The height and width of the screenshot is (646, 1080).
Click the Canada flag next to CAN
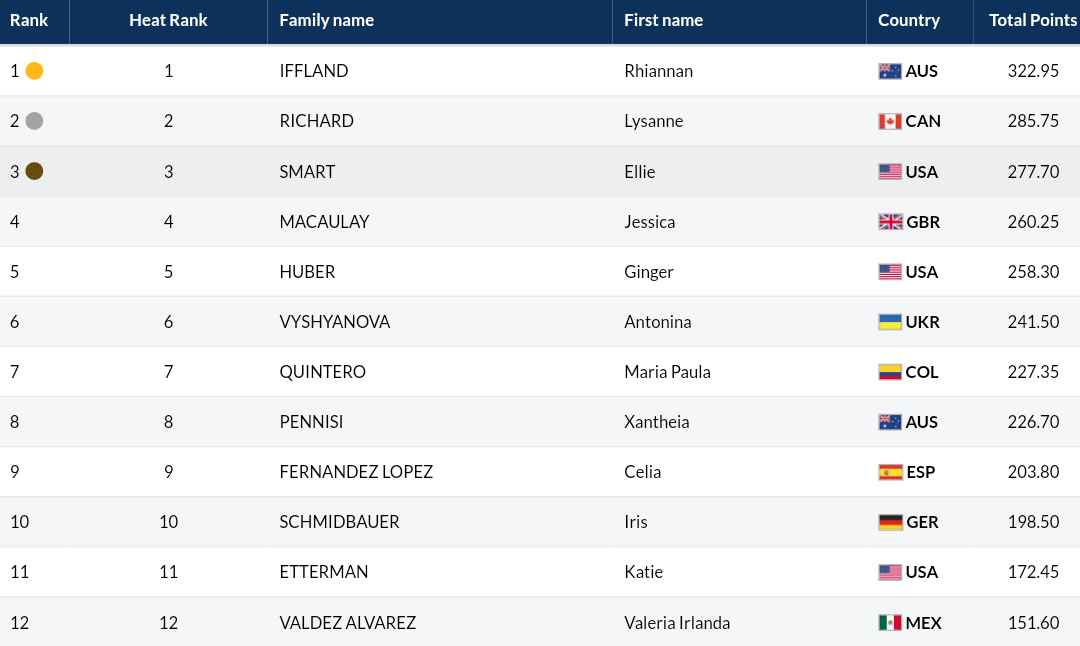point(890,121)
